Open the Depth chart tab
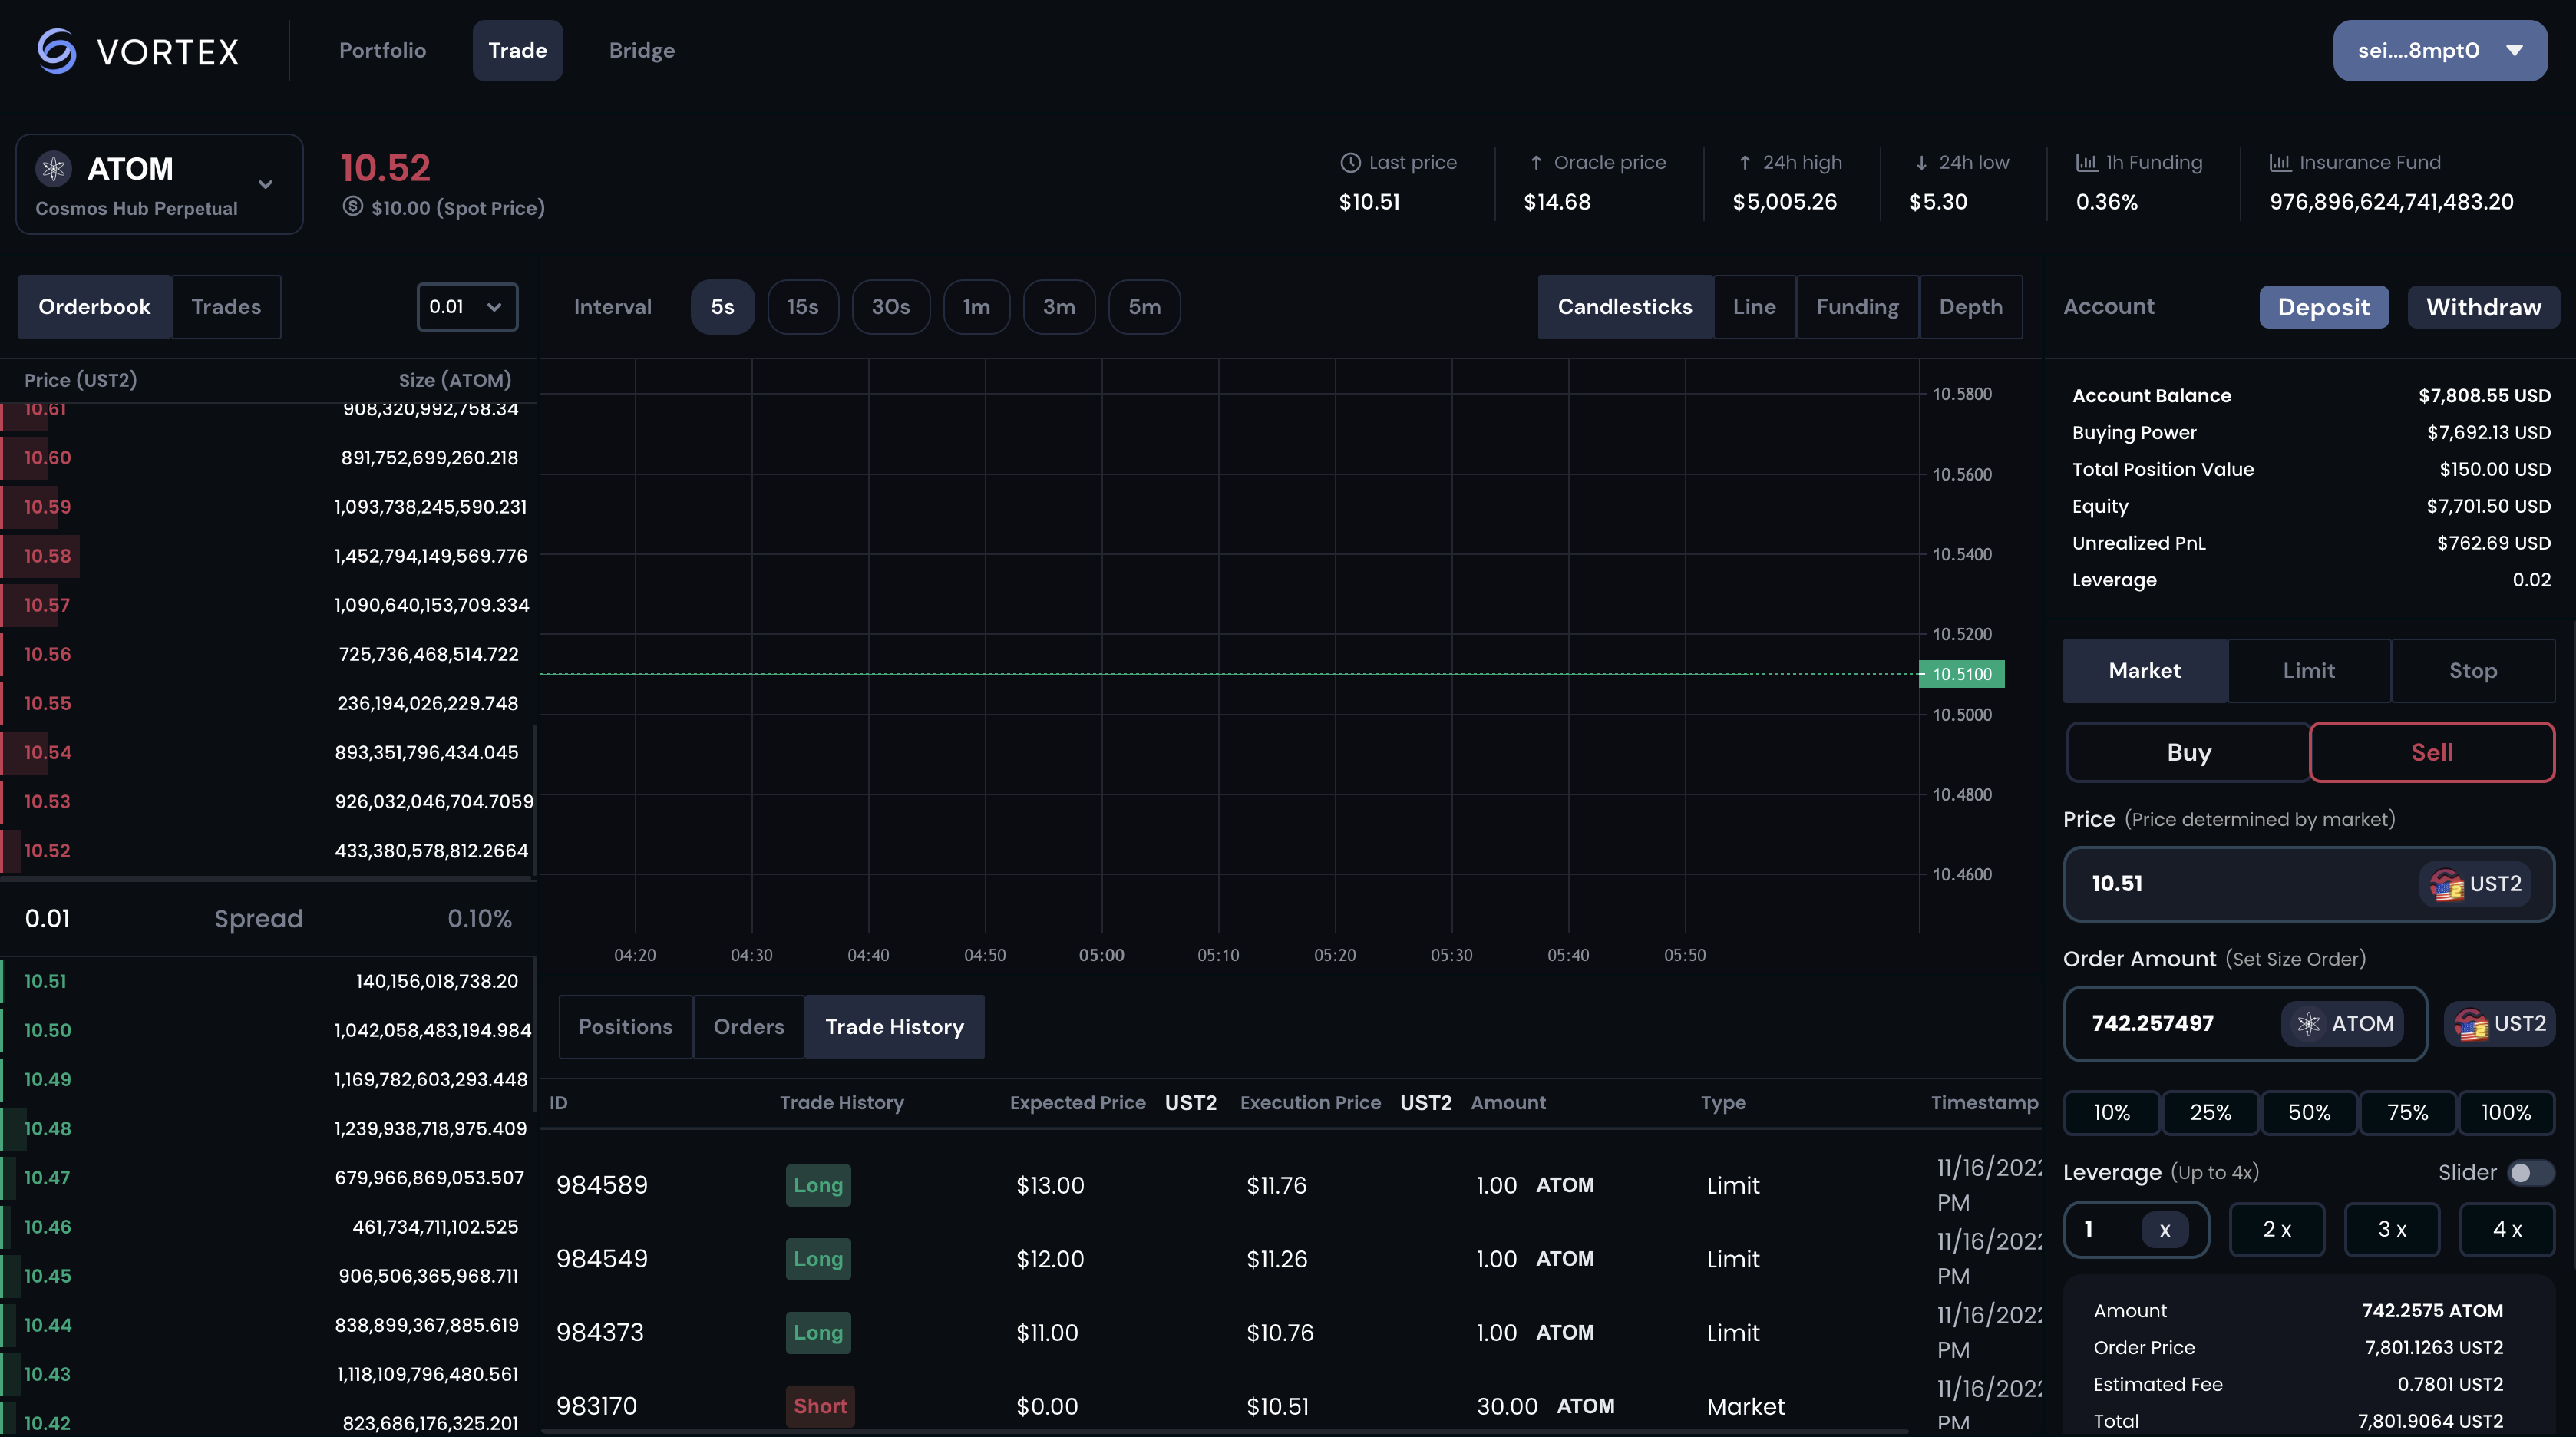2576x1437 pixels. click(1970, 307)
